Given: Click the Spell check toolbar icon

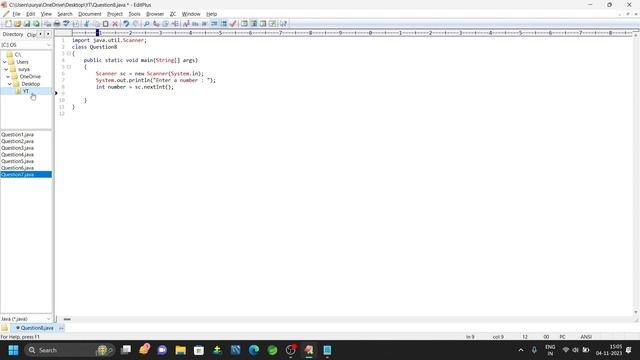Looking at the screenshot, I should tap(66, 24).
